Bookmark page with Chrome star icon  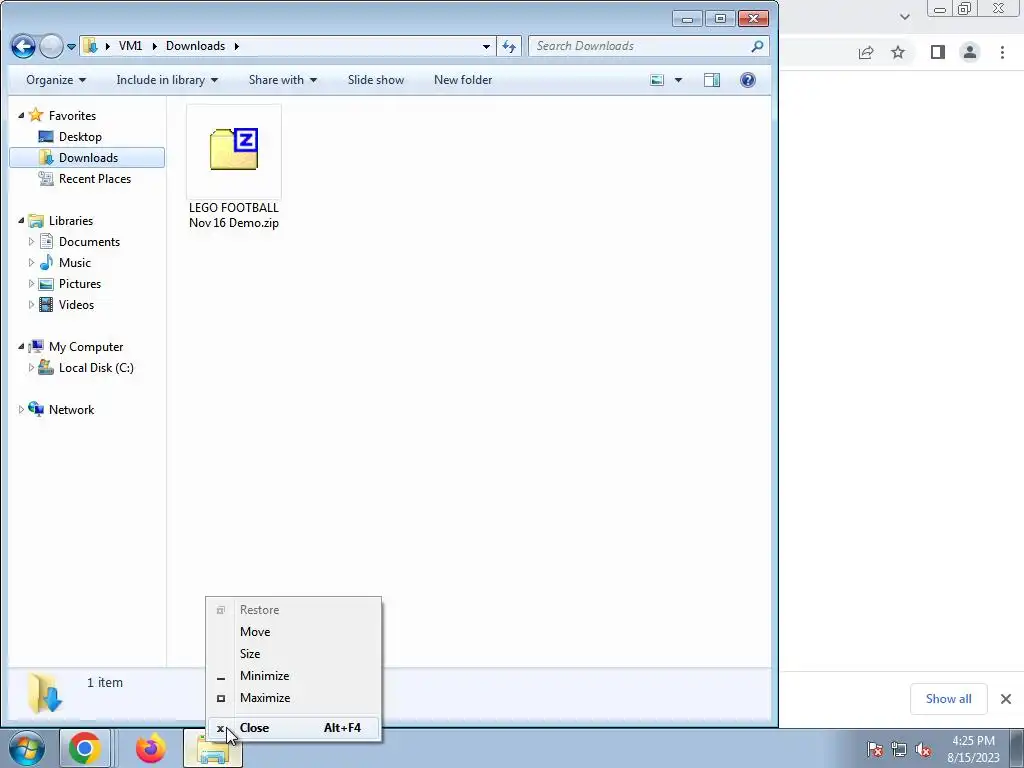(898, 52)
